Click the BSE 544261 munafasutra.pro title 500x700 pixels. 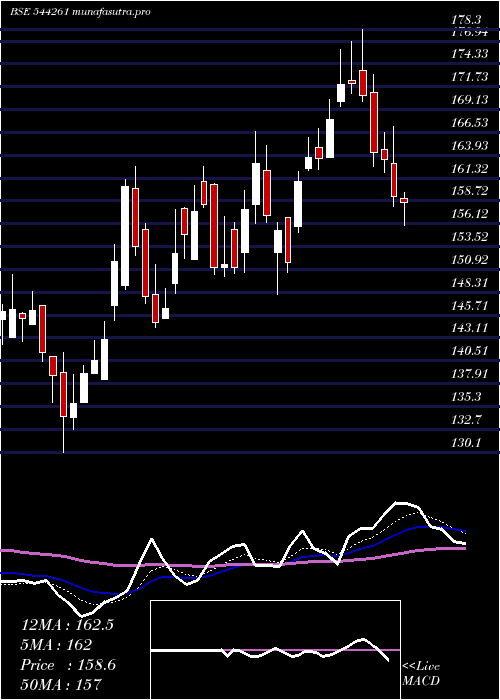[80, 12]
